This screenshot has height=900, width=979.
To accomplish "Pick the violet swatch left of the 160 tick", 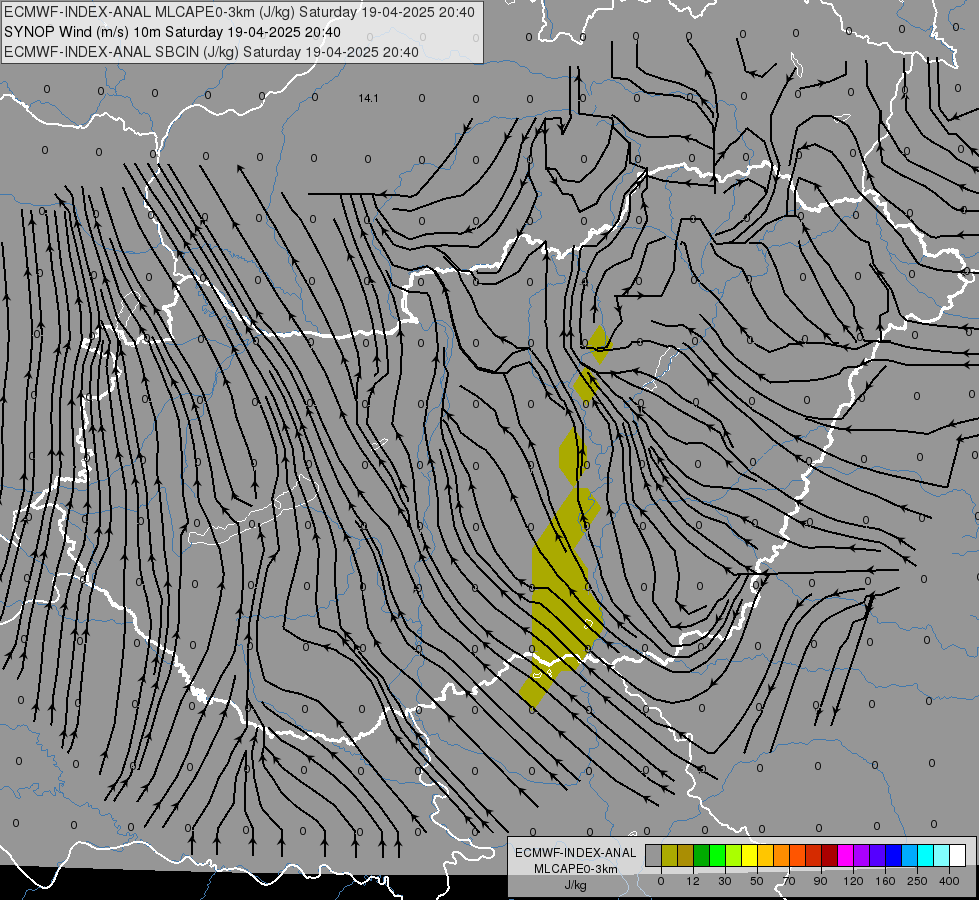I will (878, 856).
